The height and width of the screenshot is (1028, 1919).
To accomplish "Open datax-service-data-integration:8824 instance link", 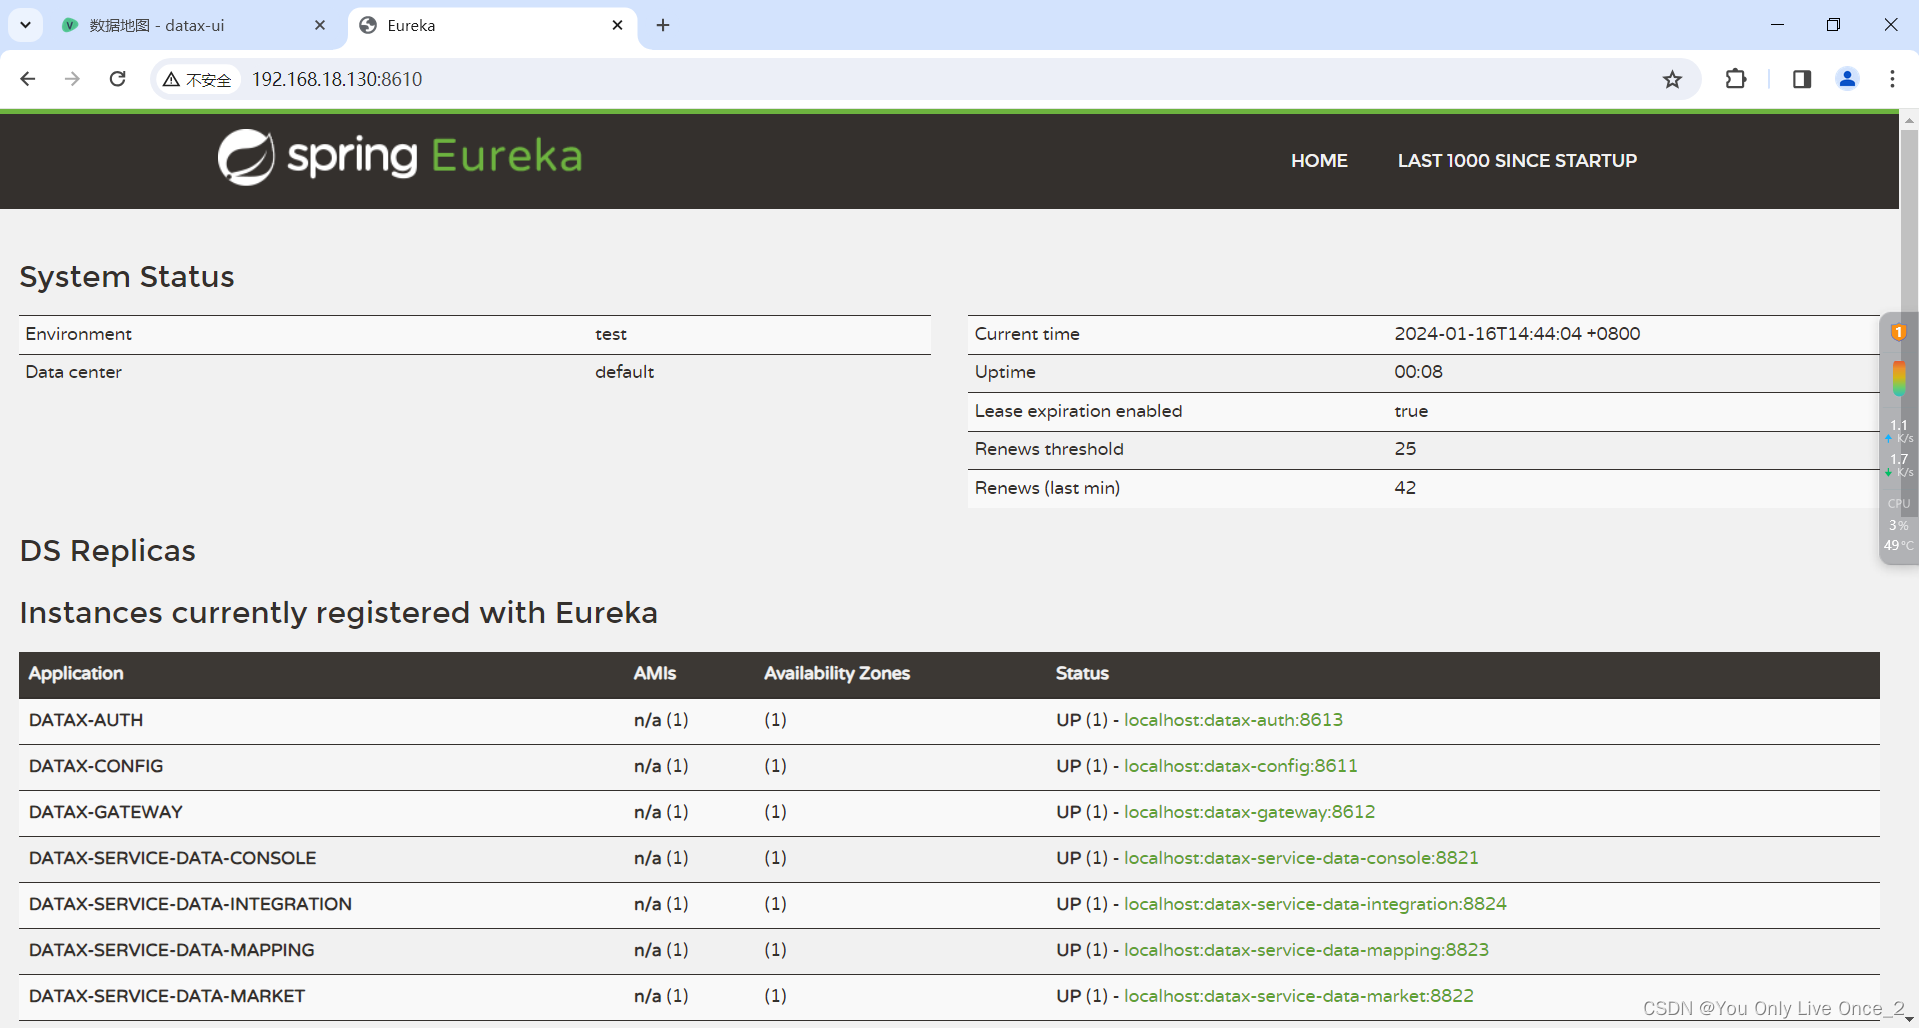I will coord(1315,904).
